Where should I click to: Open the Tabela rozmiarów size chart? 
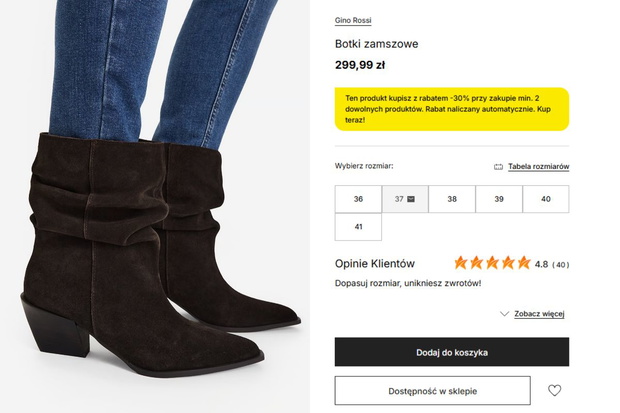click(539, 167)
